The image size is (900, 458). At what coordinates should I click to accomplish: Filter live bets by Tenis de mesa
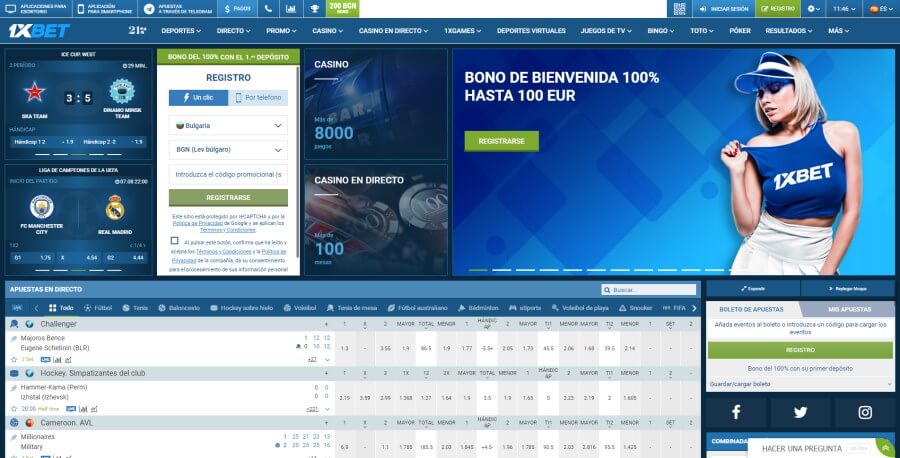click(351, 308)
